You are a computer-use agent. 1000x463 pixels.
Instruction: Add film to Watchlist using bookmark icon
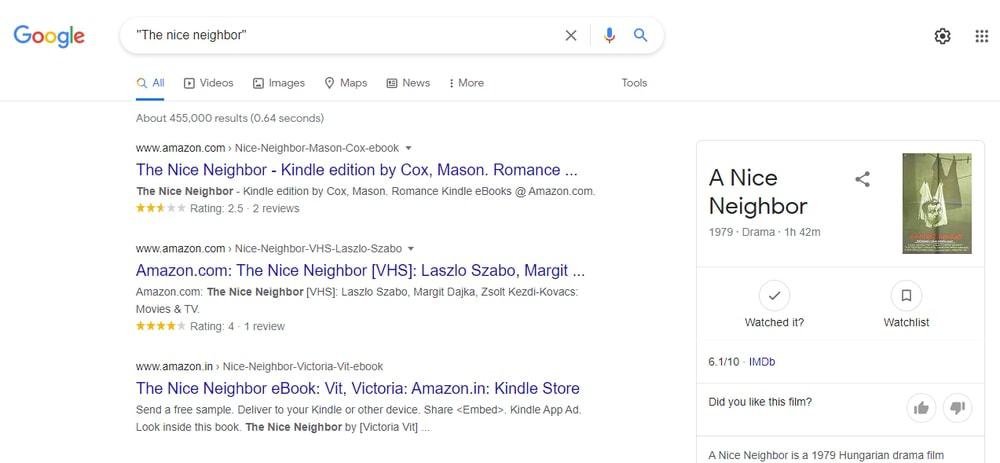point(906,296)
